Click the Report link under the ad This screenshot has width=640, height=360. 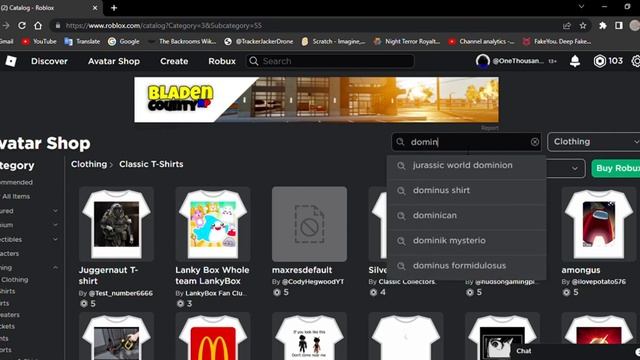pyautogui.click(x=490, y=128)
